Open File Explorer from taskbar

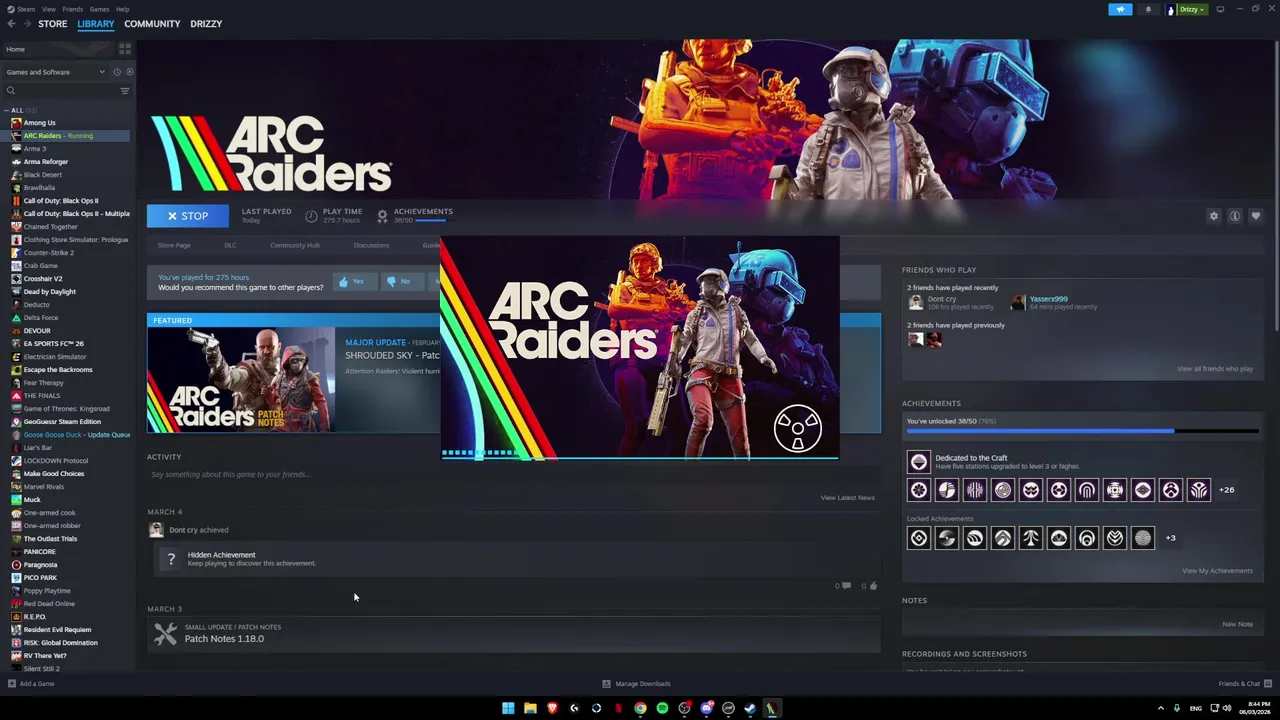pos(530,708)
